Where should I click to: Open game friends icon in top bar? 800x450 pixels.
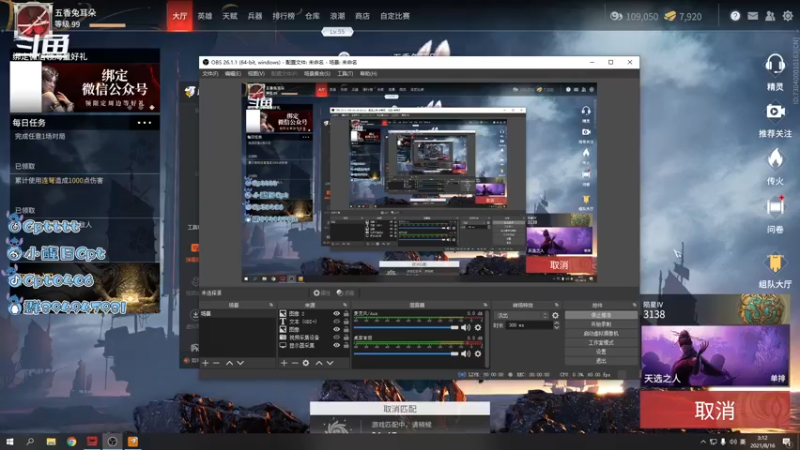click(770, 16)
